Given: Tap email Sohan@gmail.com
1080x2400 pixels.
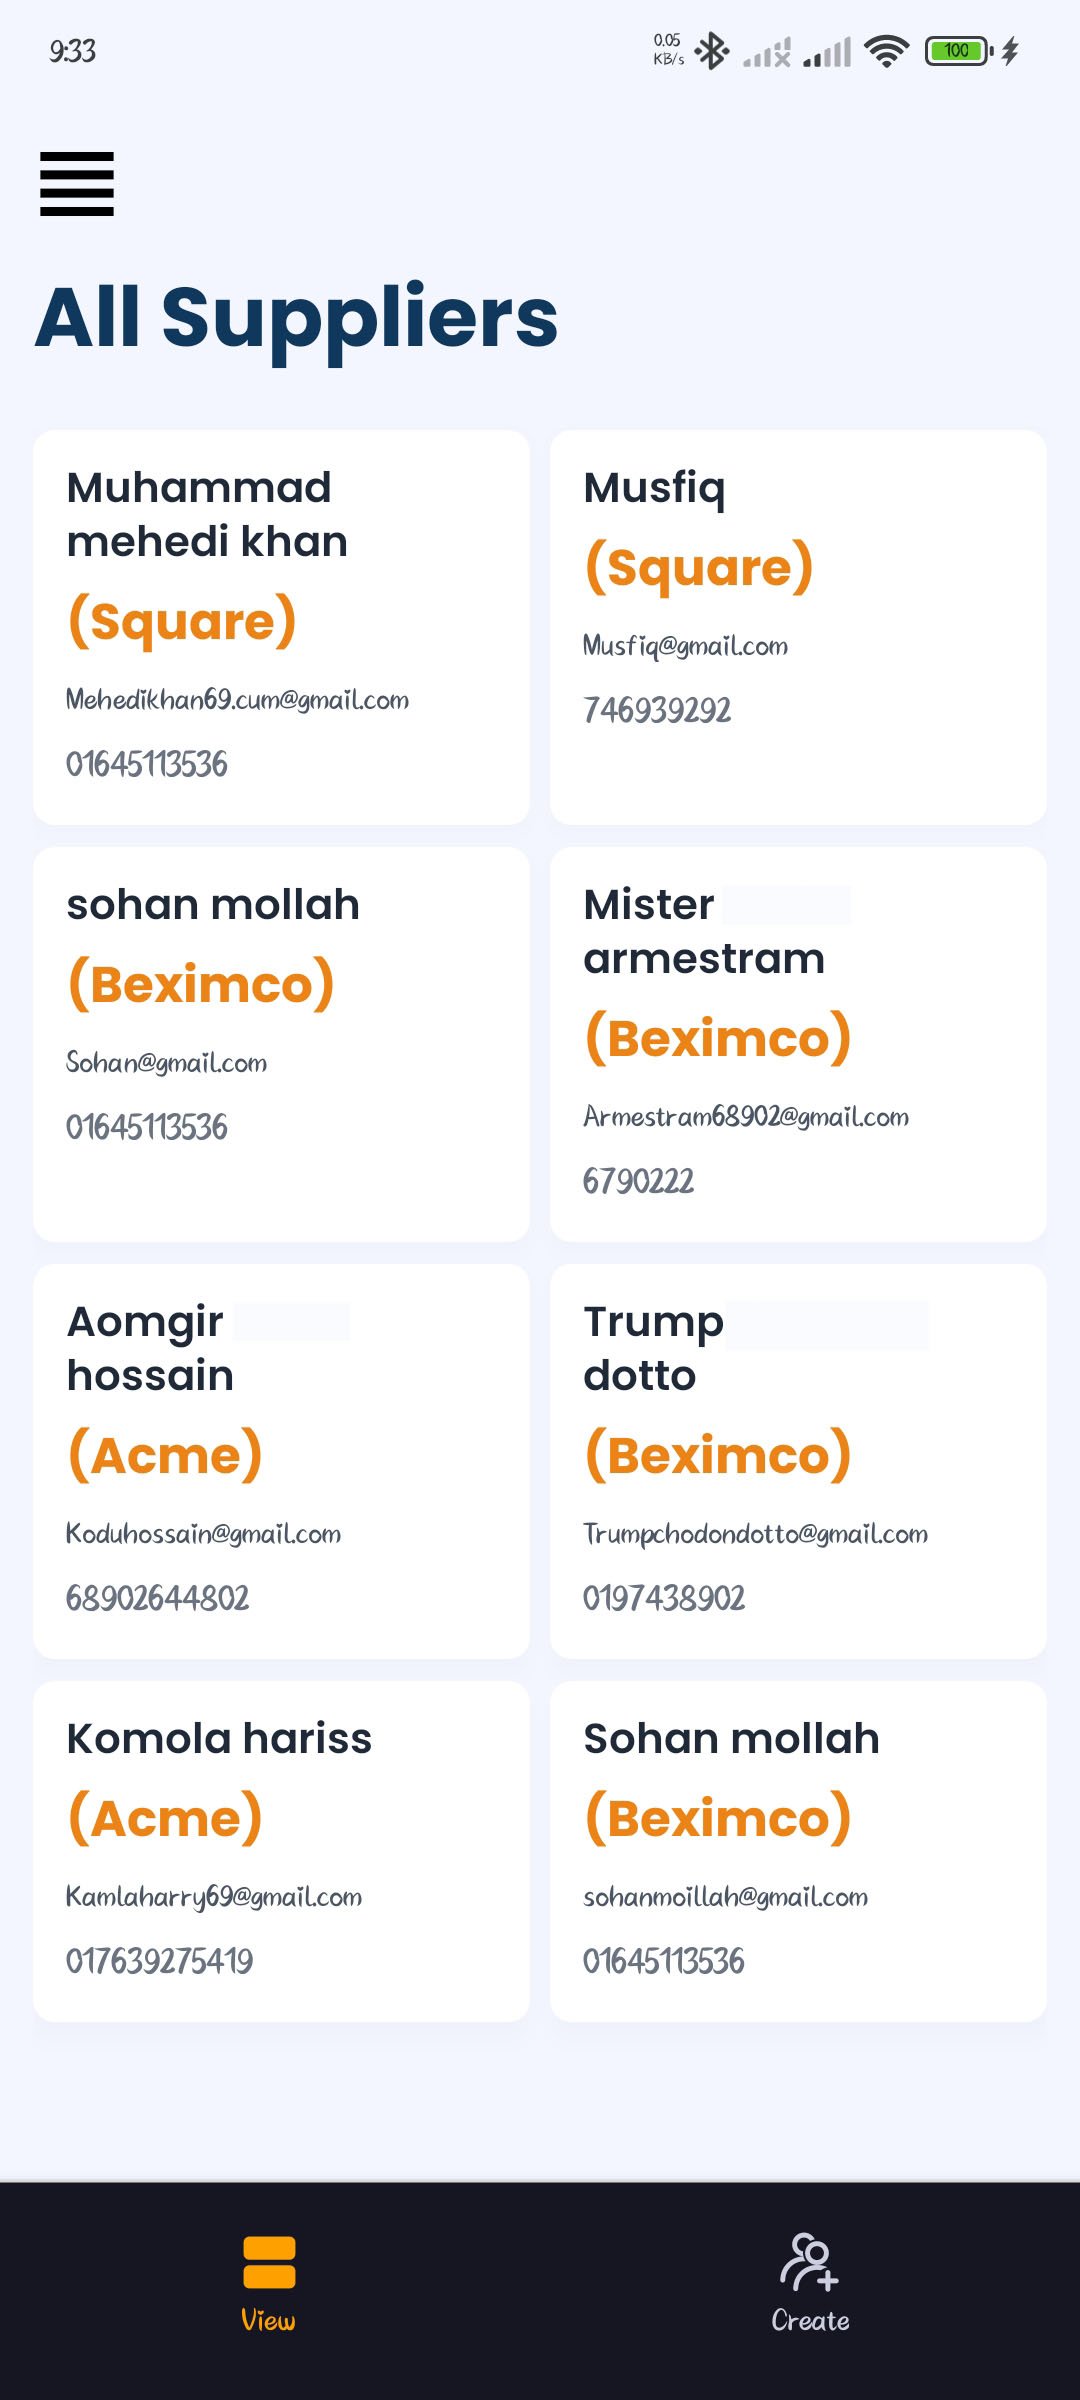Looking at the screenshot, I should 167,1062.
